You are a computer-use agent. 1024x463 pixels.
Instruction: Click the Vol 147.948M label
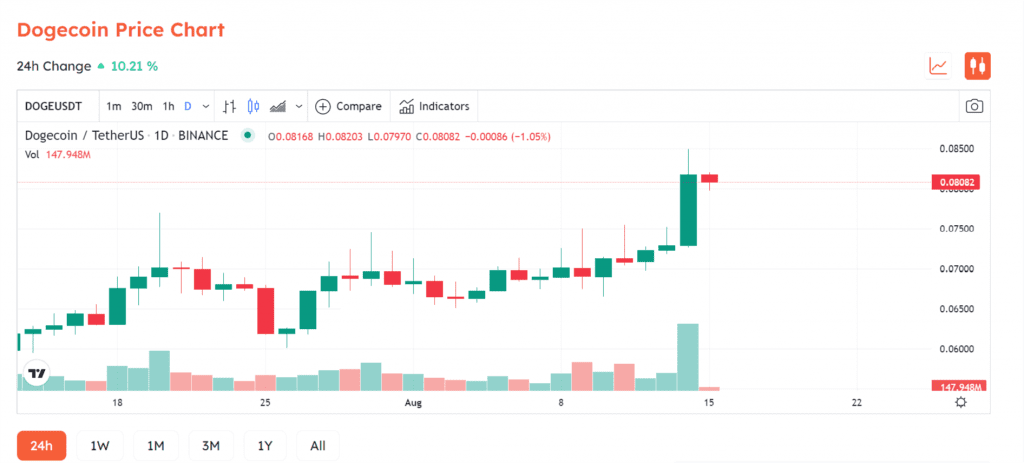[57, 155]
